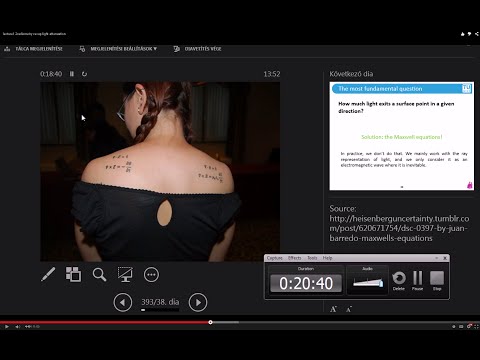Enter YouTube fullscreen mode
The height and width of the screenshot is (360, 480).
pyautogui.click(x=477, y=327)
